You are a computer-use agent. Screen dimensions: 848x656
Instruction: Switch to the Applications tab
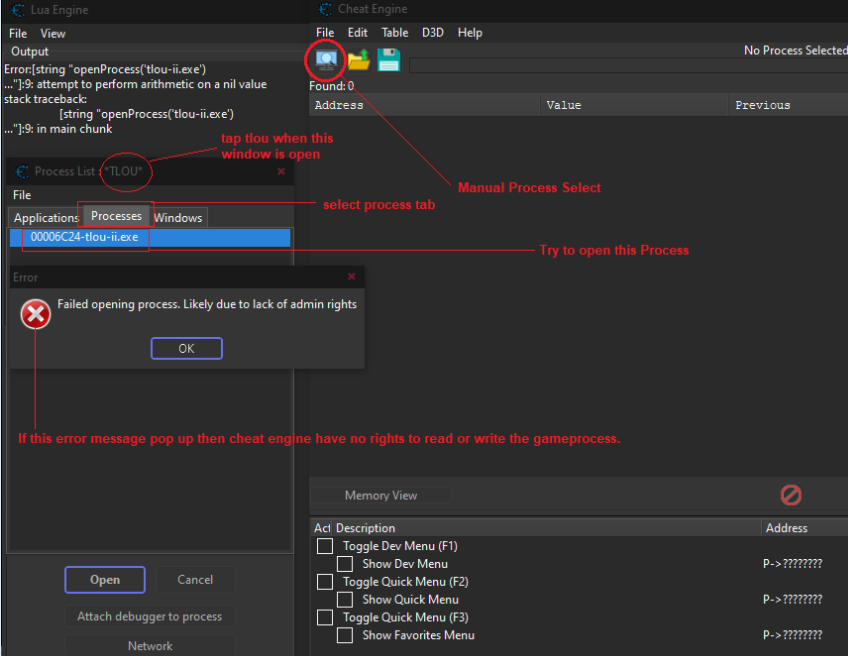pyautogui.click(x=46, y=218)
